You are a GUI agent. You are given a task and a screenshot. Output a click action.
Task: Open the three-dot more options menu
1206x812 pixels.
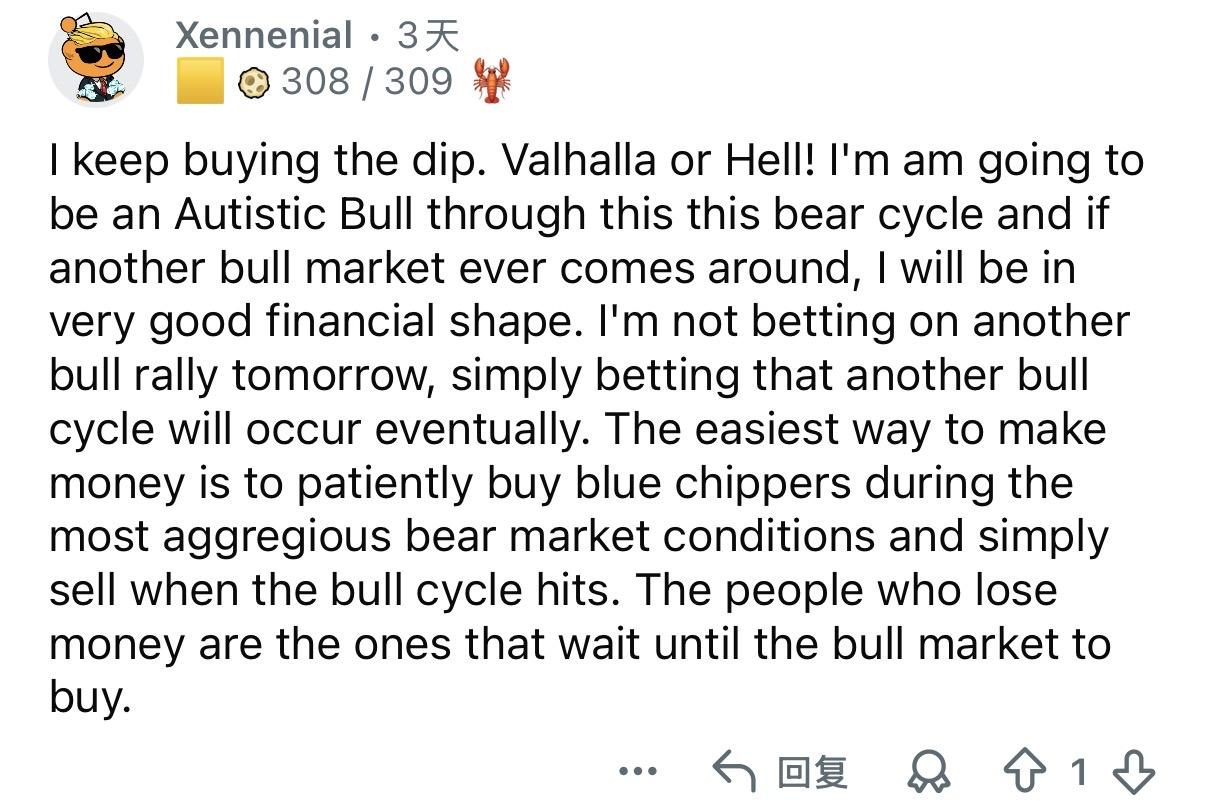pos(636,771)
